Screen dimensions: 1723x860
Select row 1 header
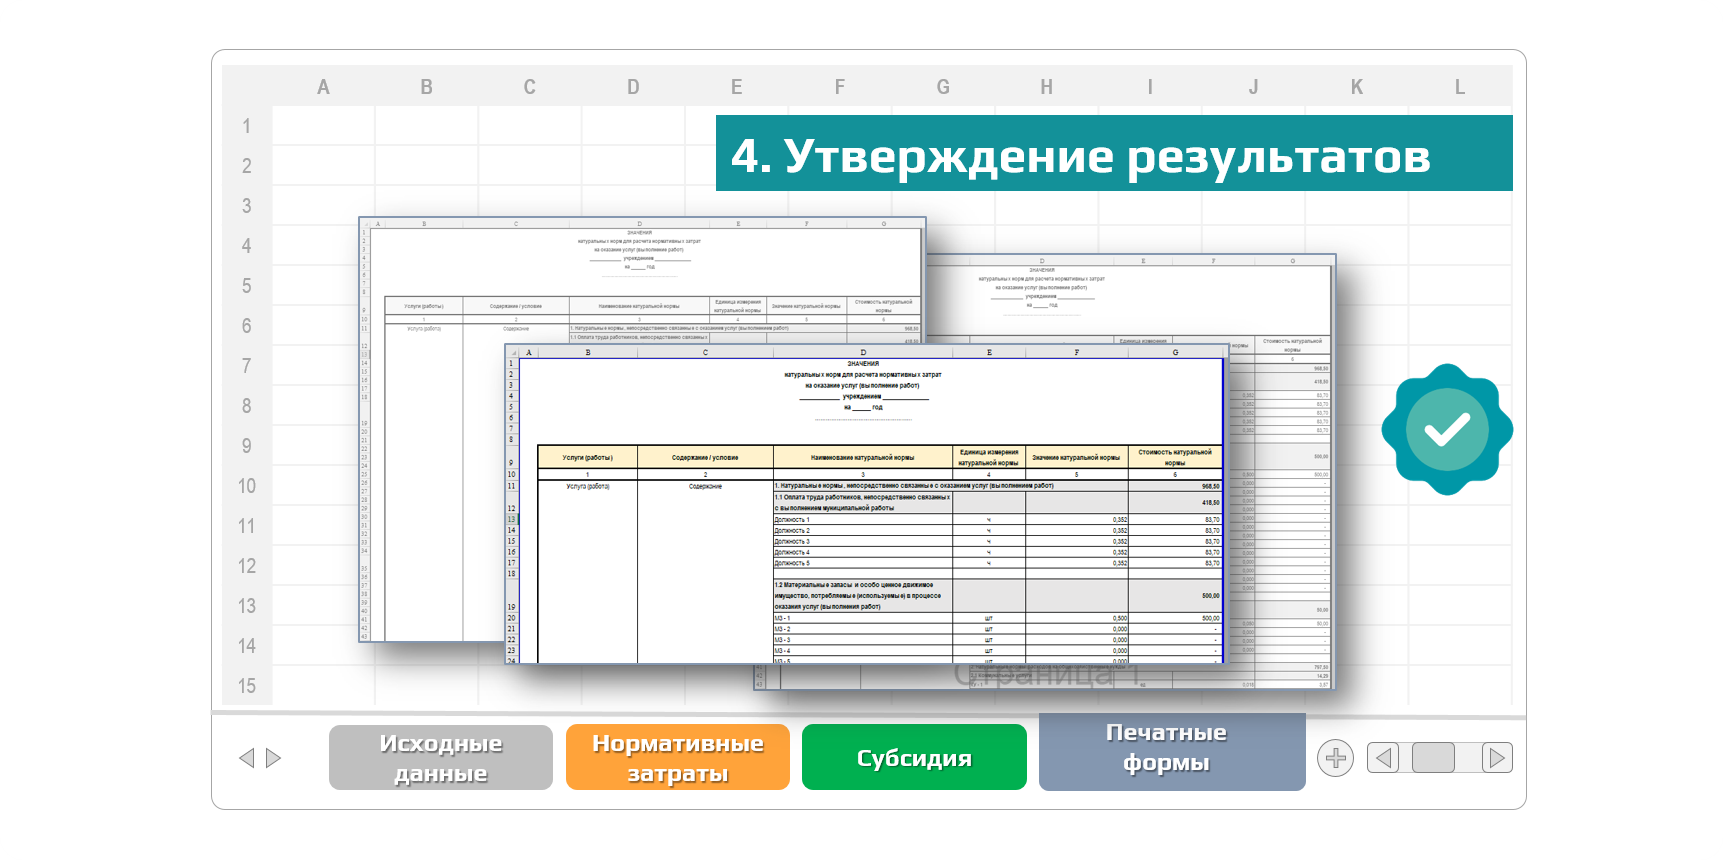(246, 126)
